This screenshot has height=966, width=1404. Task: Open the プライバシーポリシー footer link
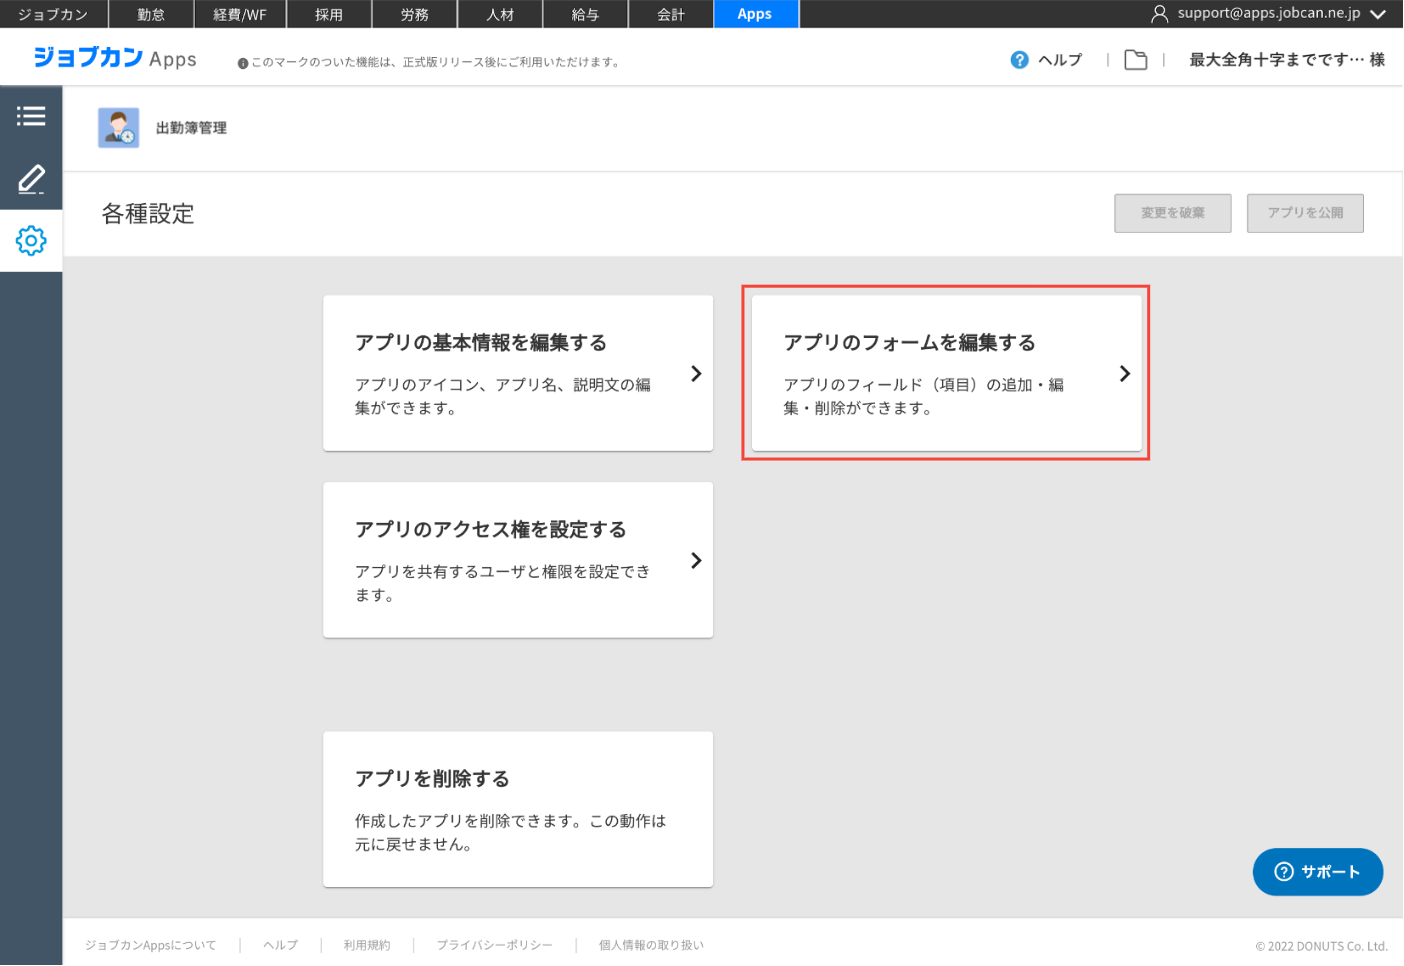pos(494,945)
